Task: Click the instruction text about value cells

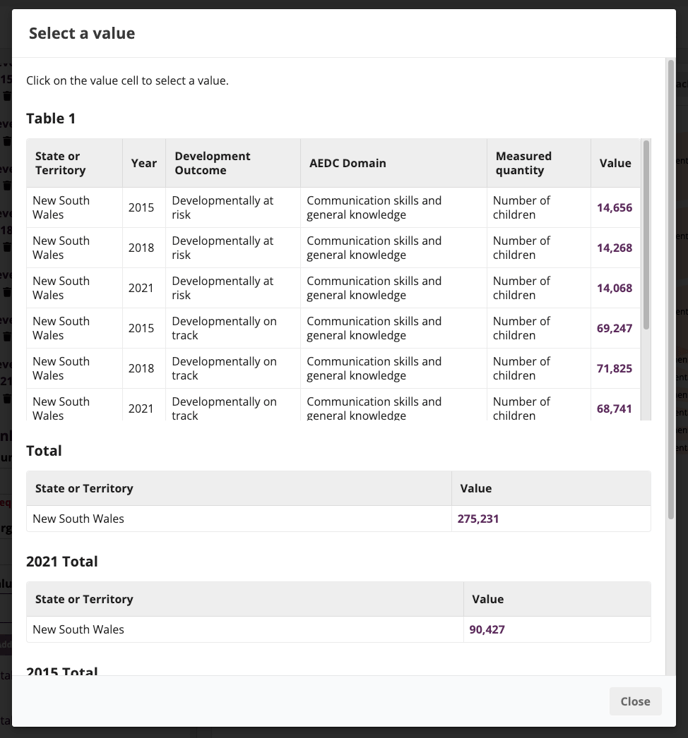Action: pos(128,80)
